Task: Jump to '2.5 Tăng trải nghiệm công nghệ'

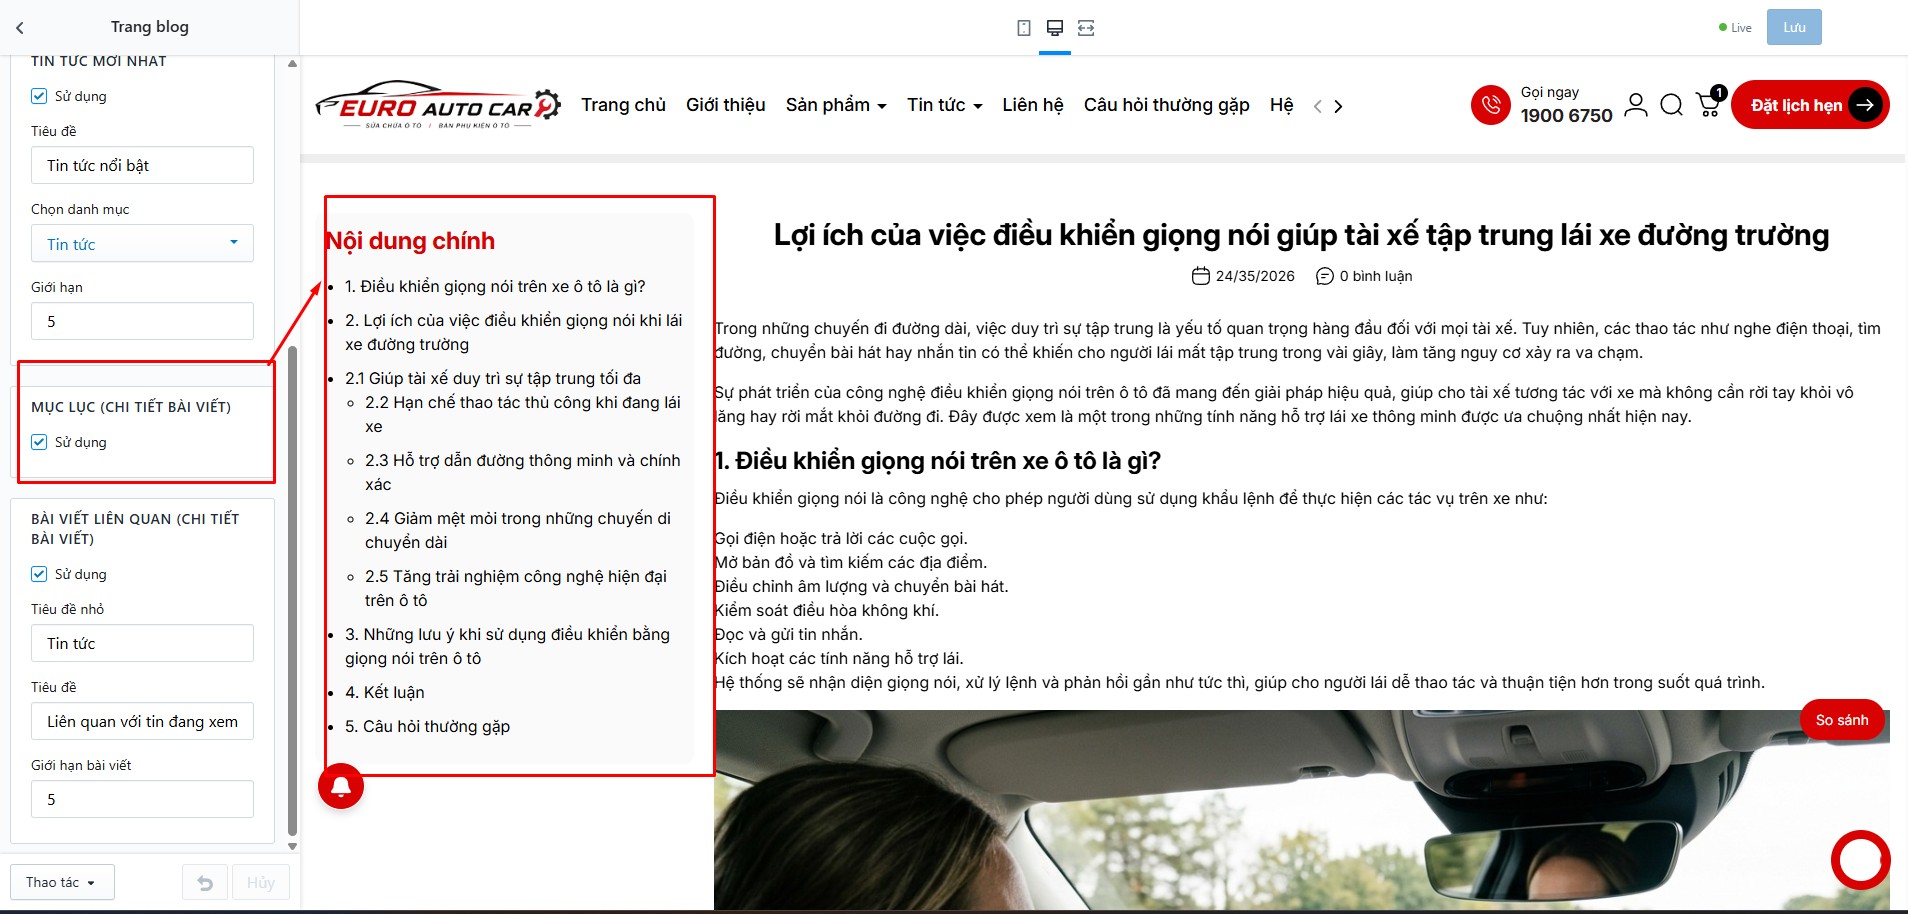Action: 516,588
